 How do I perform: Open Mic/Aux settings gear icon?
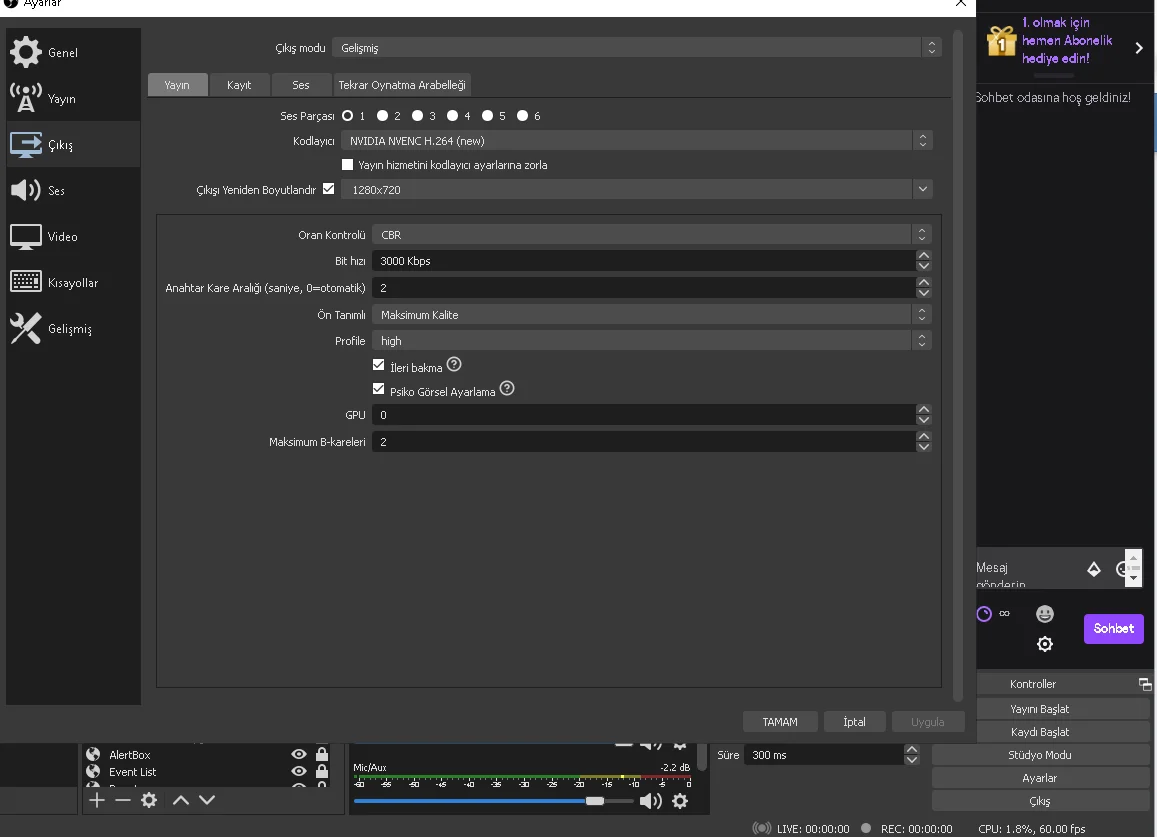(x=680, y=801)
